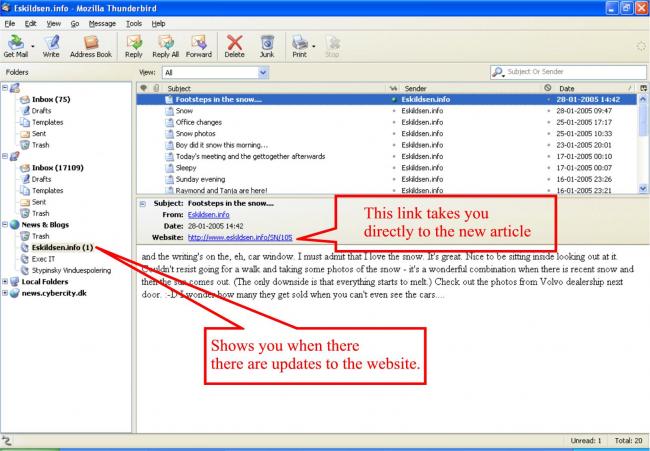The width and height of the screenshot is (650, 451).
Task: Toggle read status of 'Footsteps in the snow' message
Action: (x=394, y=99)
